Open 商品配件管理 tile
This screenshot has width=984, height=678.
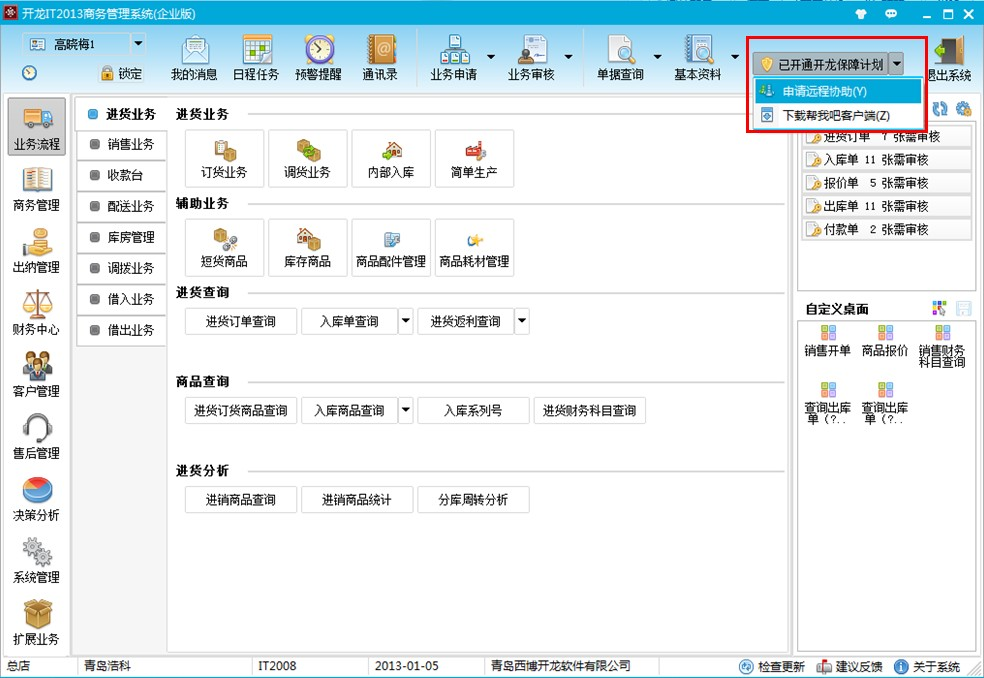coord(391,247)
